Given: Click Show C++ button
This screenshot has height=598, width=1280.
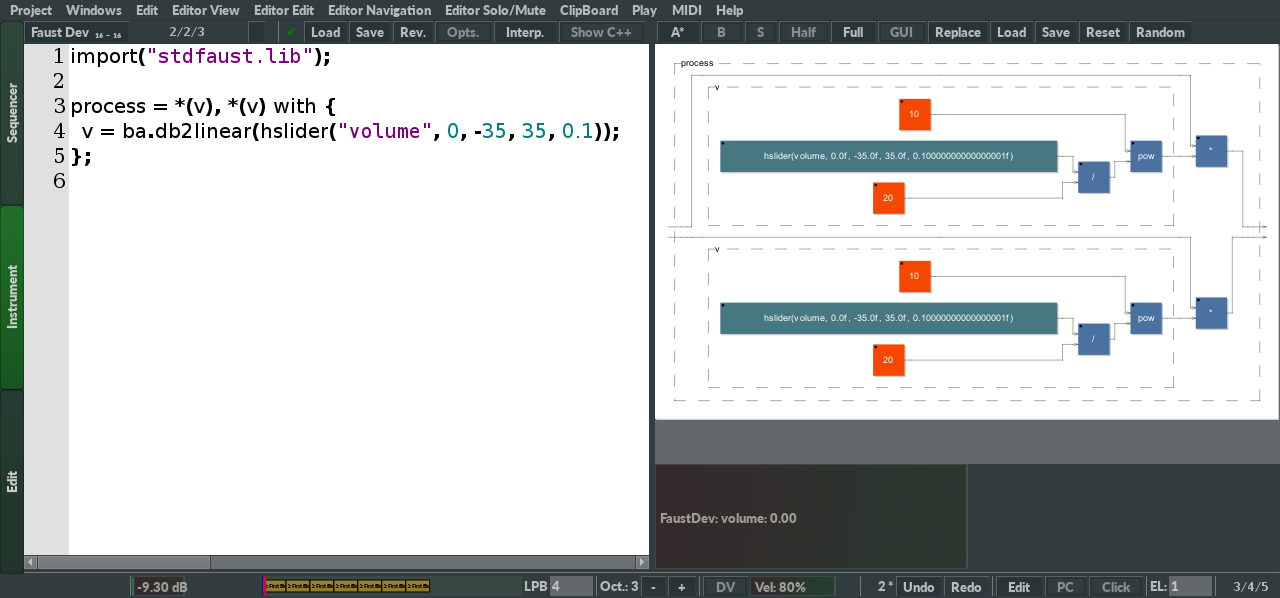Looking at the screenshot, I should click(600, 32).
